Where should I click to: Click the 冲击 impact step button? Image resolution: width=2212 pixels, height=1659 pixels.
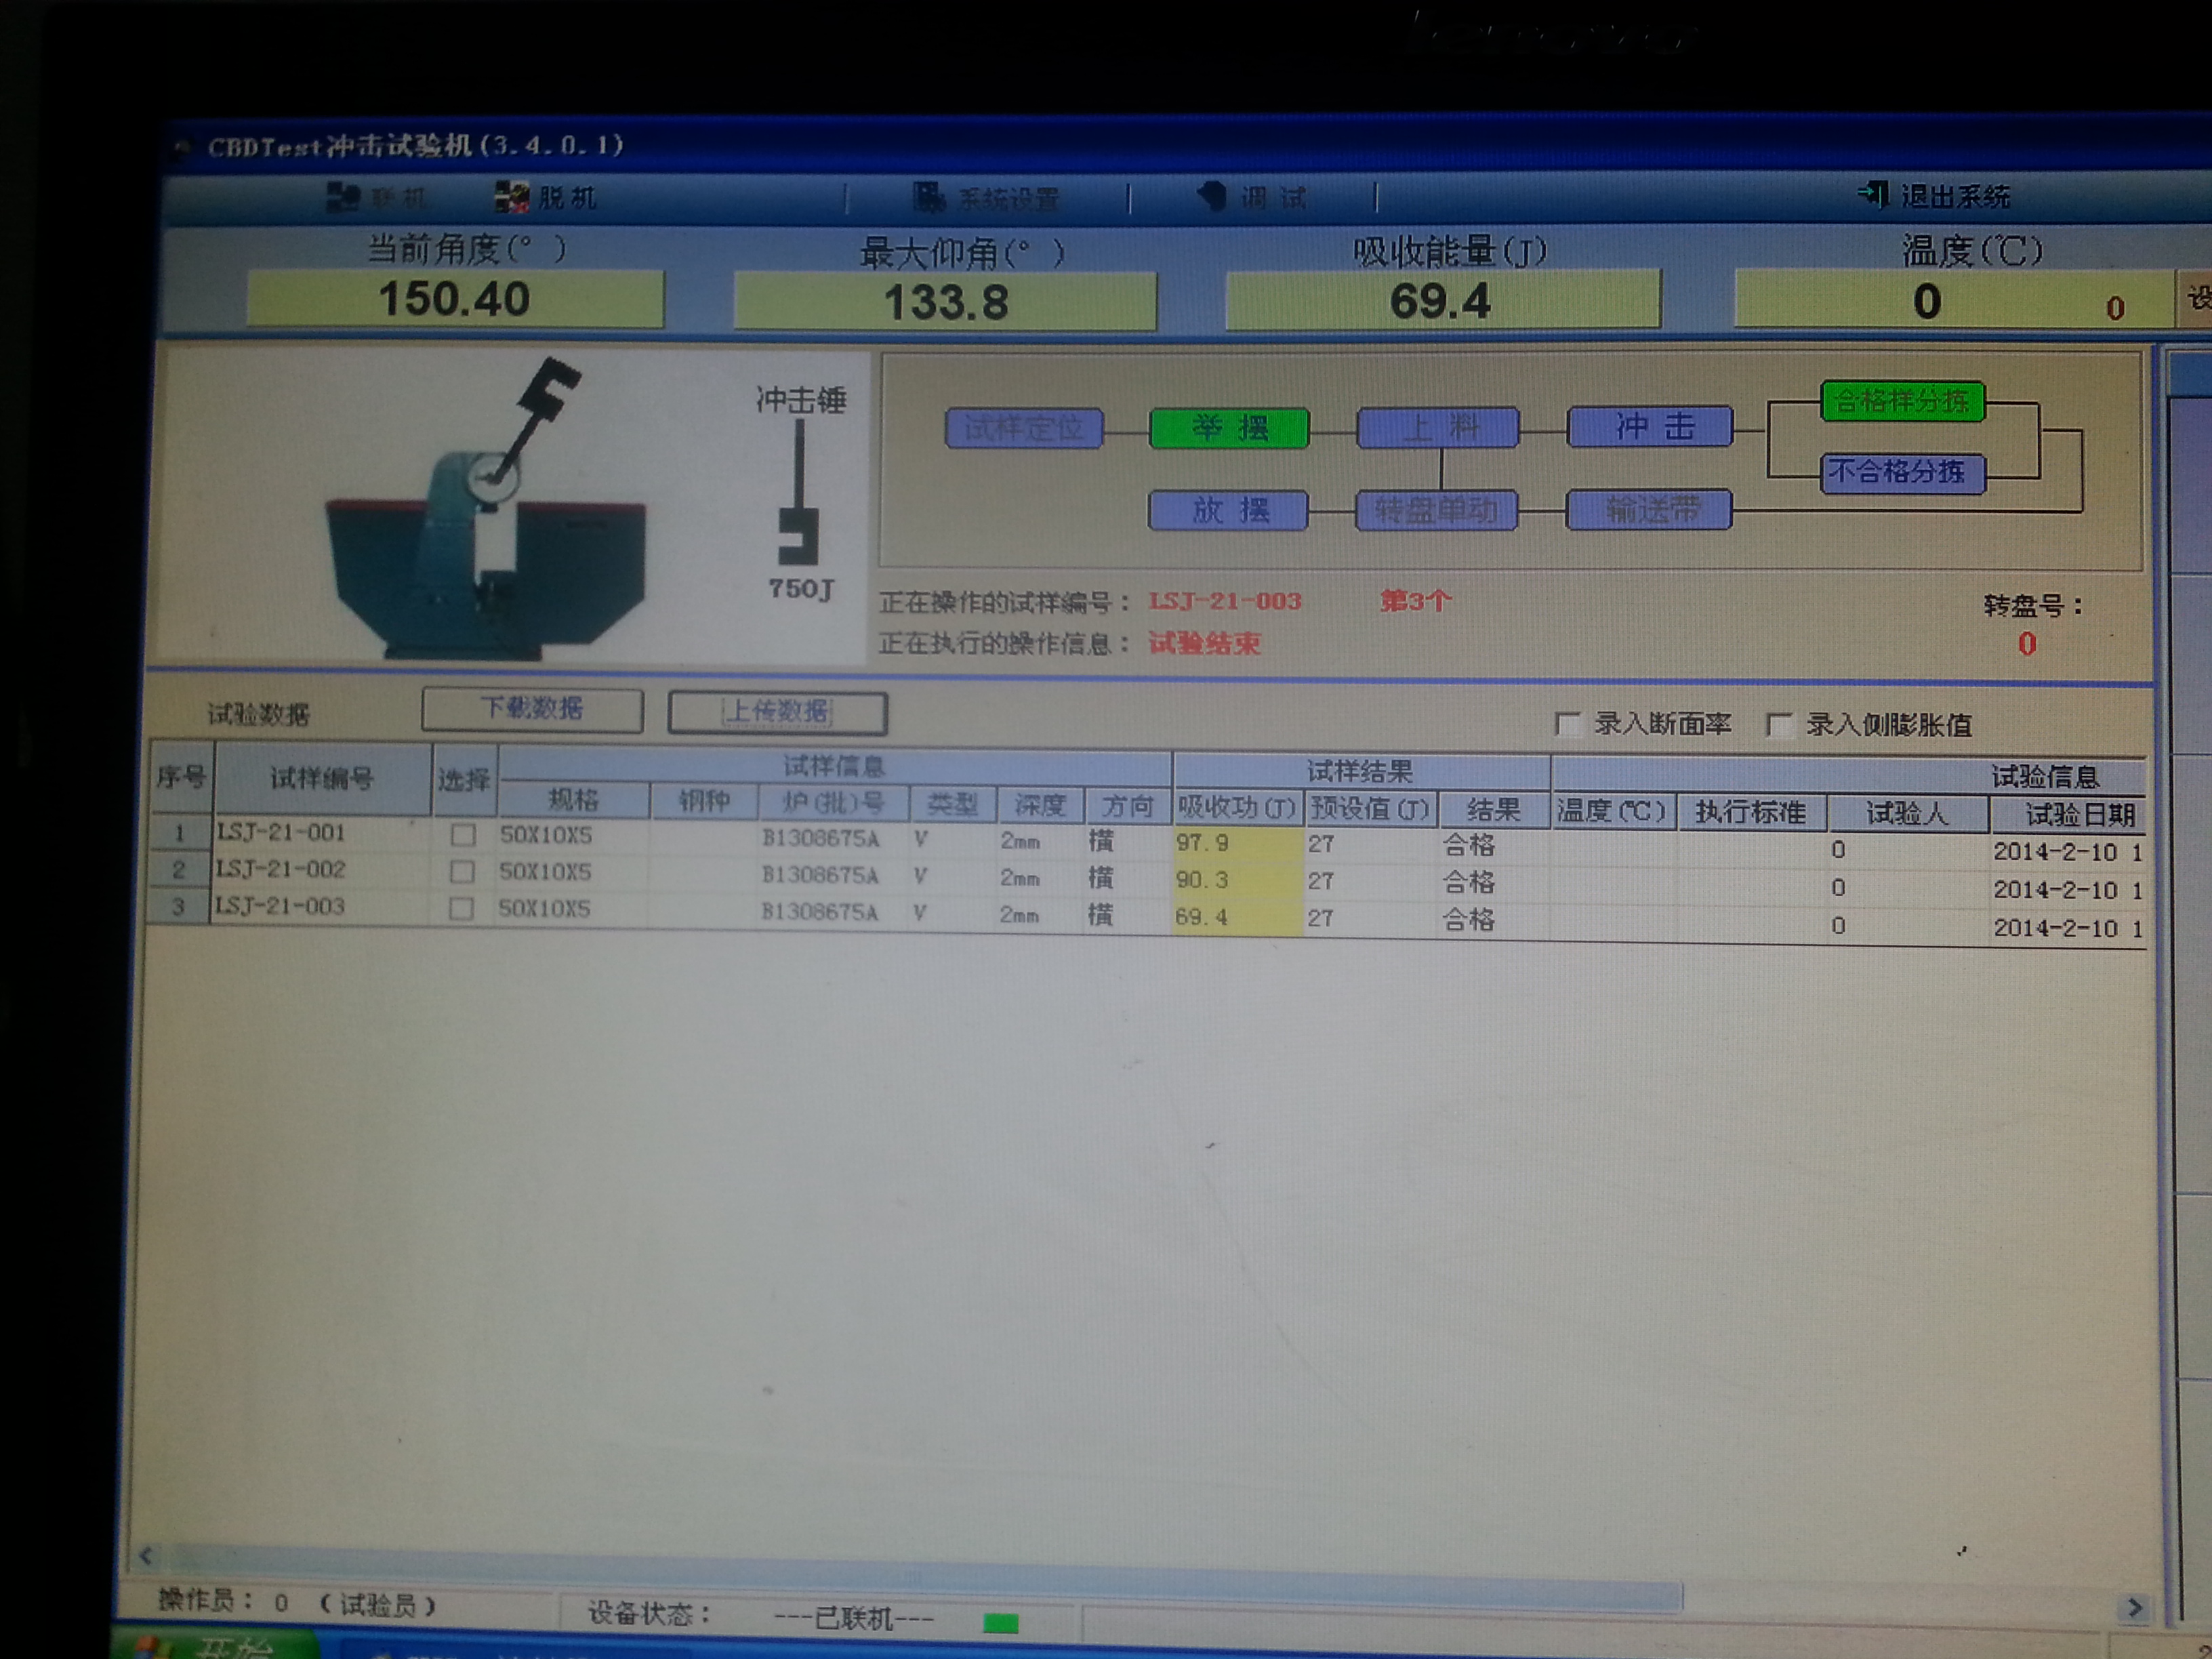pyautogui.click(x=1650, y=426)
